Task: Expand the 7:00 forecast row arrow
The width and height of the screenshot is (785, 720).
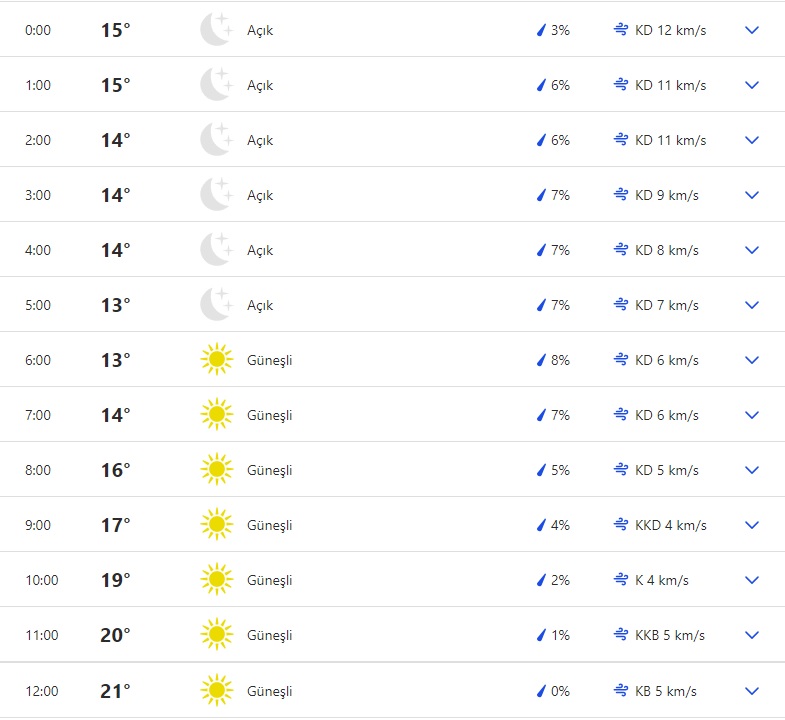Action: coord(752,415)
